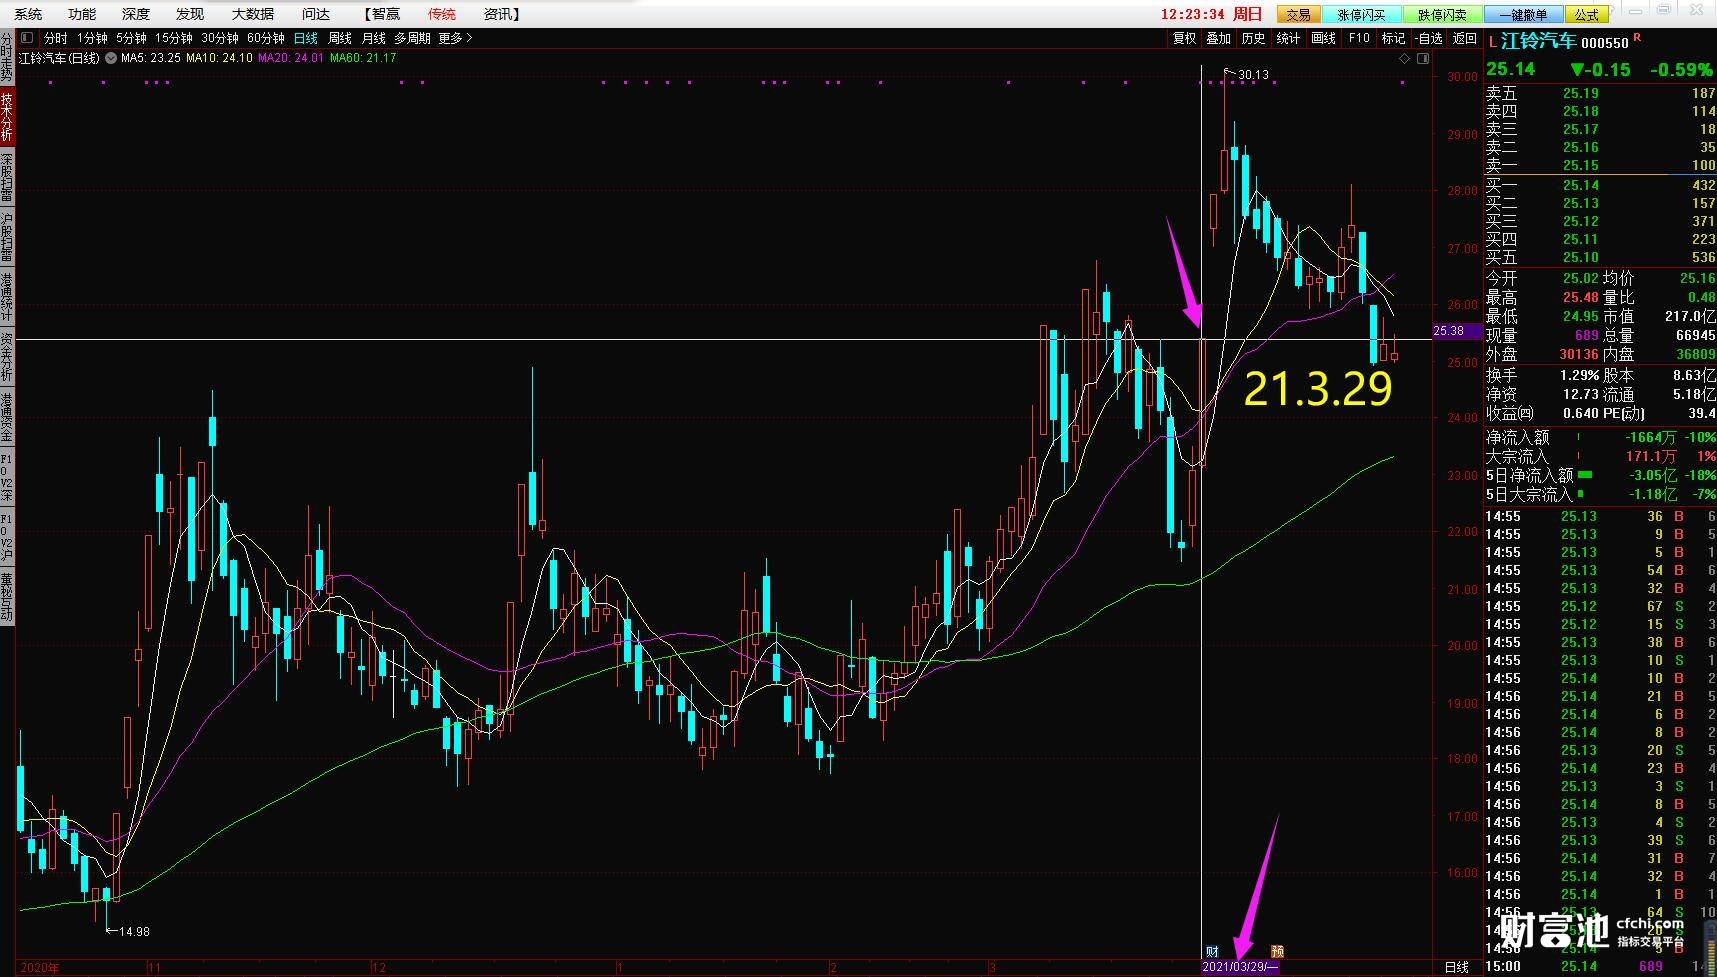Click the 历史 toolbar button
This screenshot has height=977, width=1717.
click(1254, 38)
